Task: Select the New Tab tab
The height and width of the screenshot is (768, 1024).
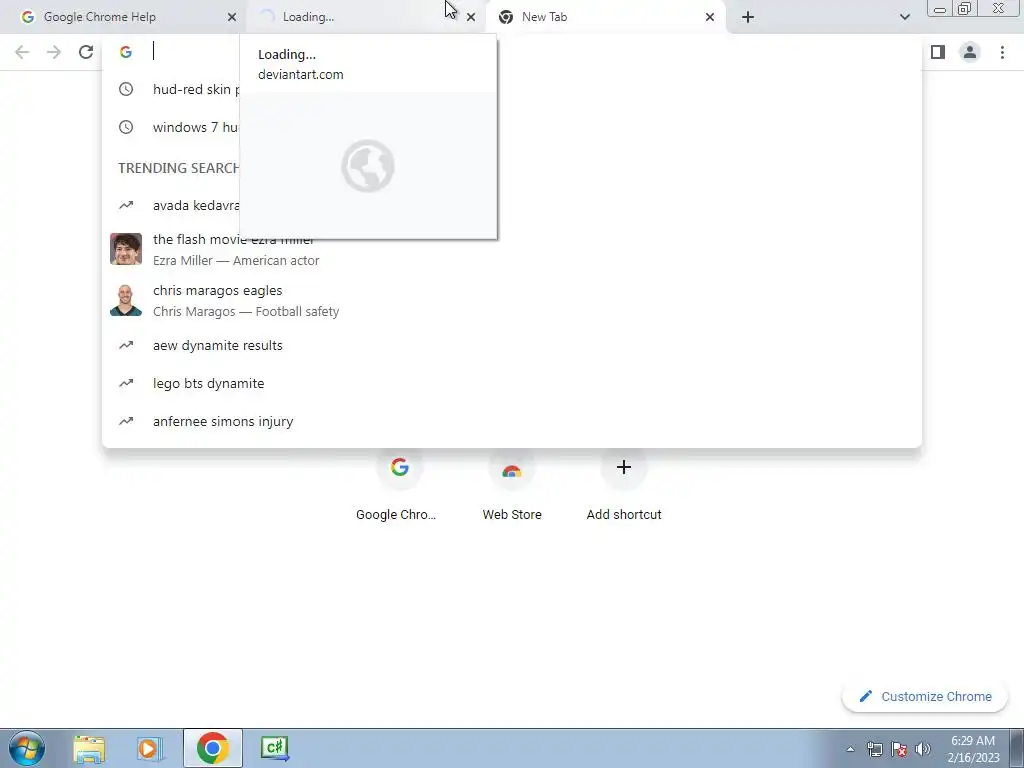Action: tap(604, 17)
